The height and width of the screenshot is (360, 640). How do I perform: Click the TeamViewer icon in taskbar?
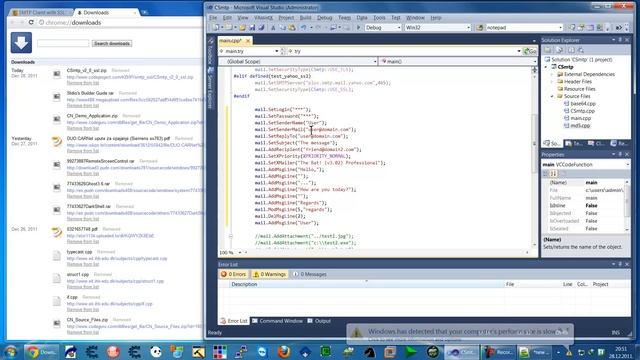262,351
